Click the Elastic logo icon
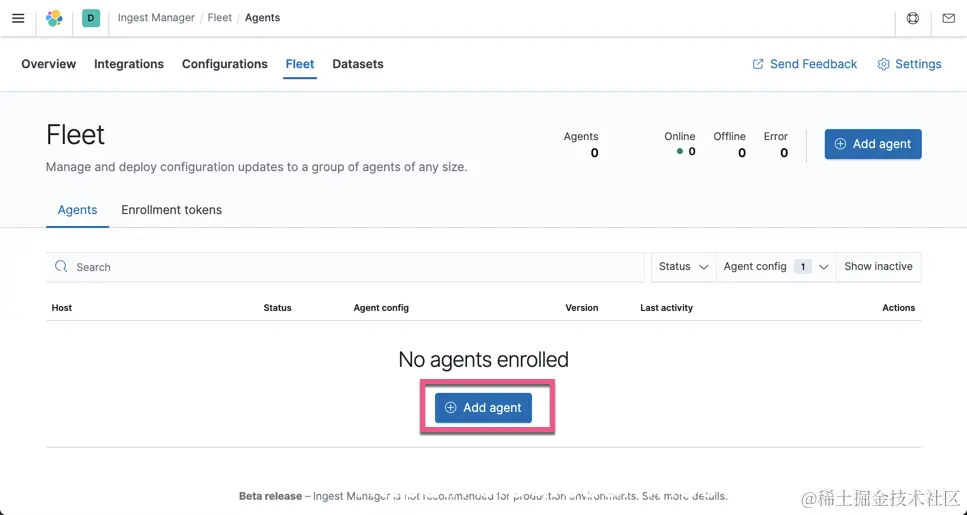The width and height of the screenshot is (967, 515). click(x=54, y=18)
